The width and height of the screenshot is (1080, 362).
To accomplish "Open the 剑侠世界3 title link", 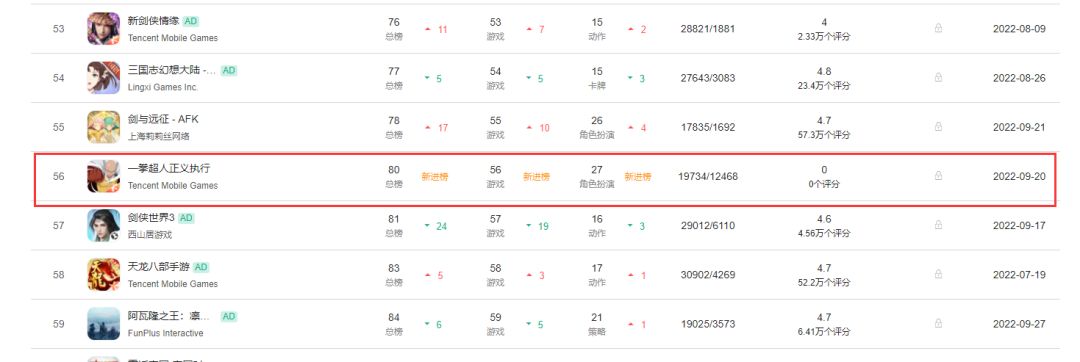I will 152,217.
